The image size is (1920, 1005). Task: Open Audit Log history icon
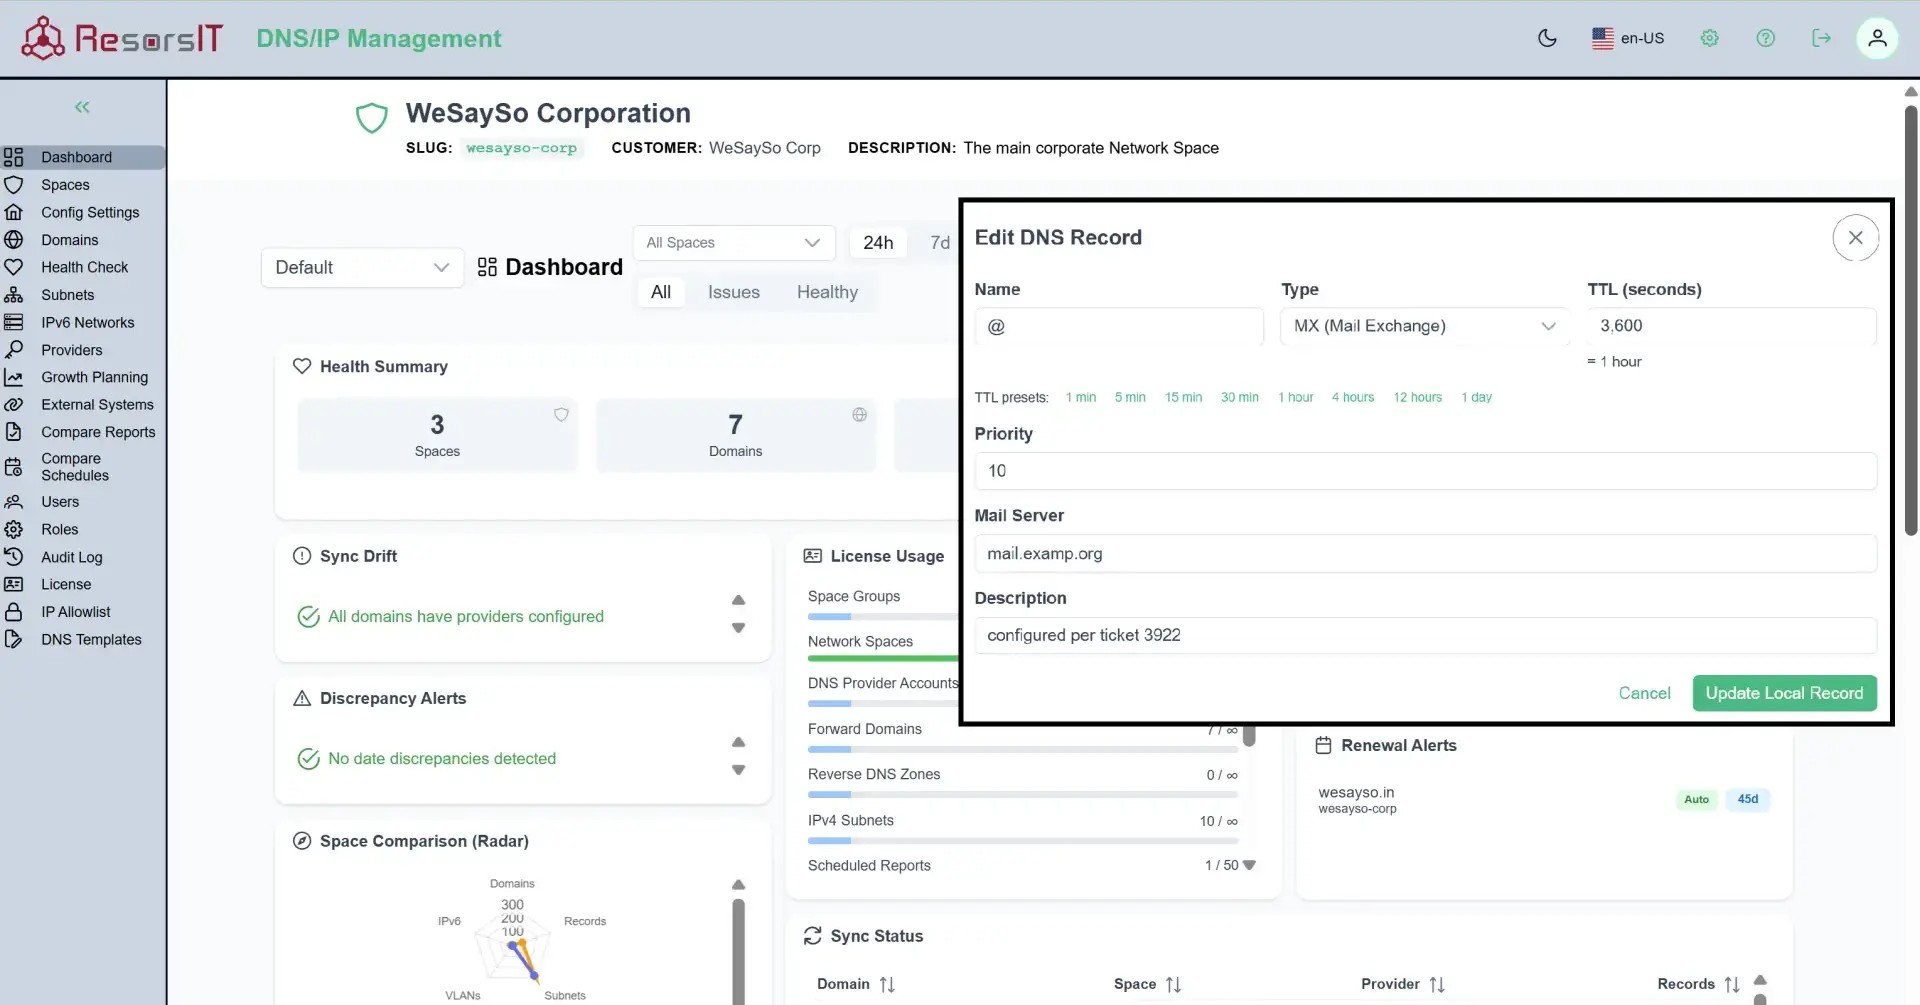[14, 557]
